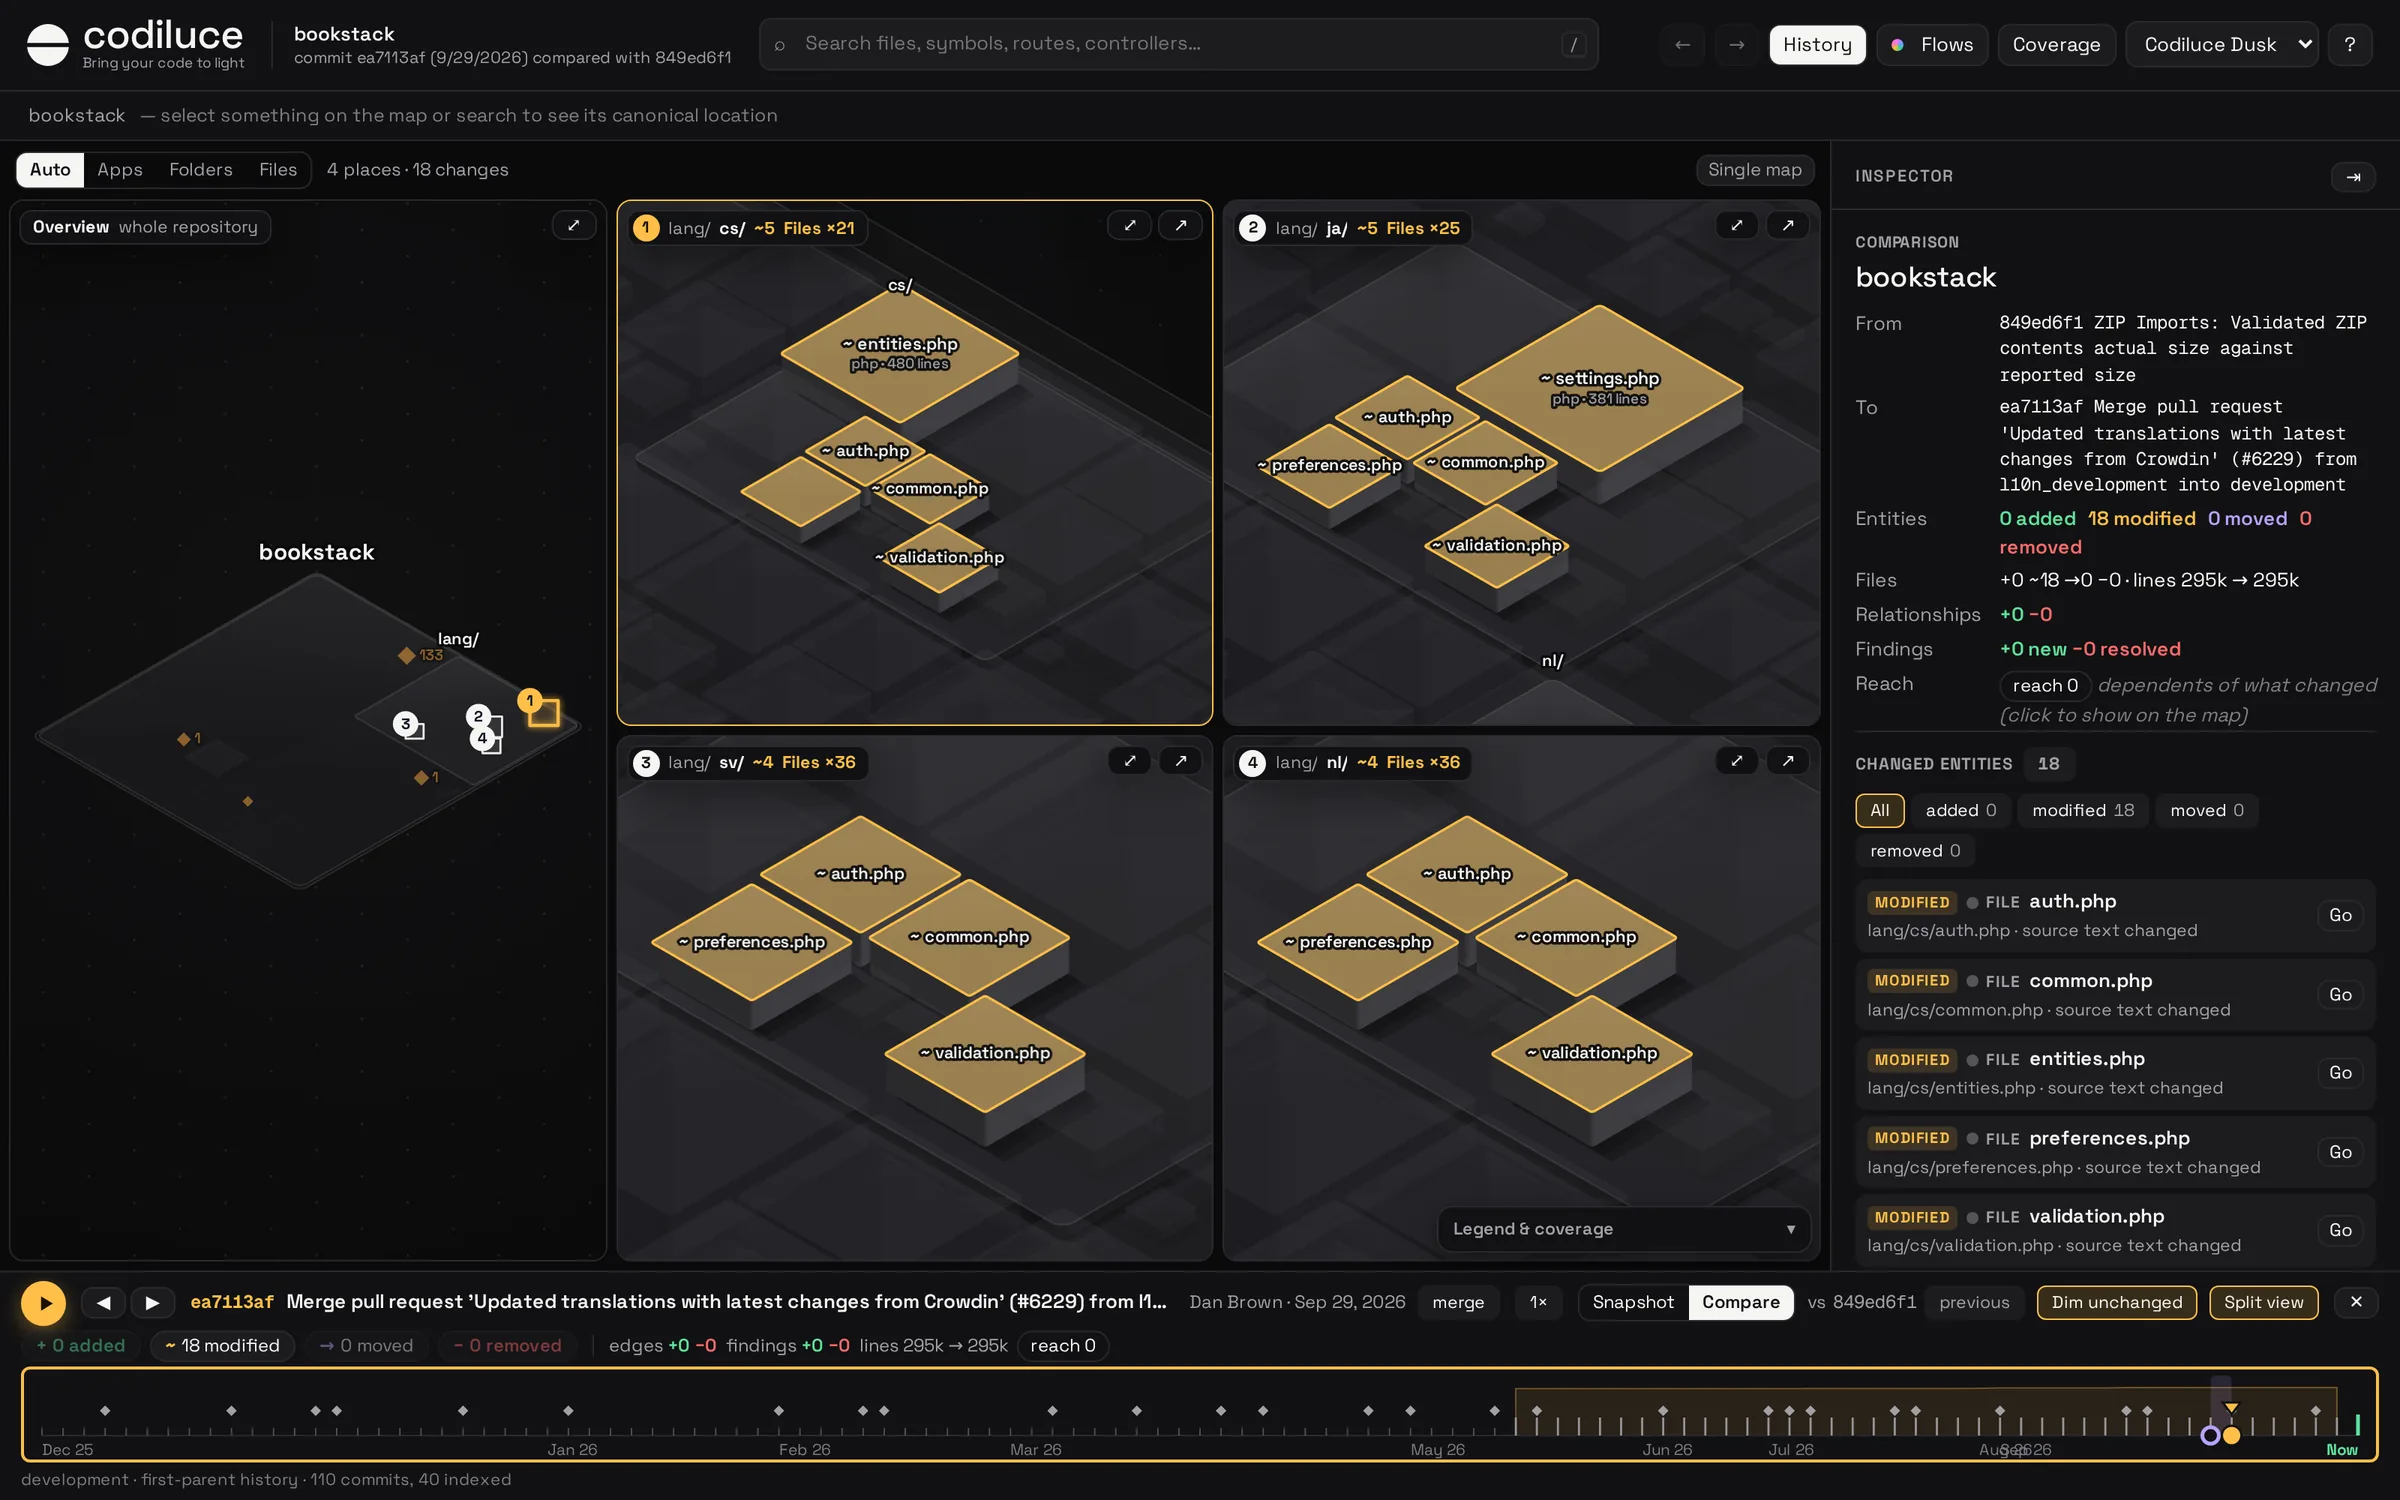Open lang/ja/ panel in new view

pyautogui.click(x=1788, y=226)
